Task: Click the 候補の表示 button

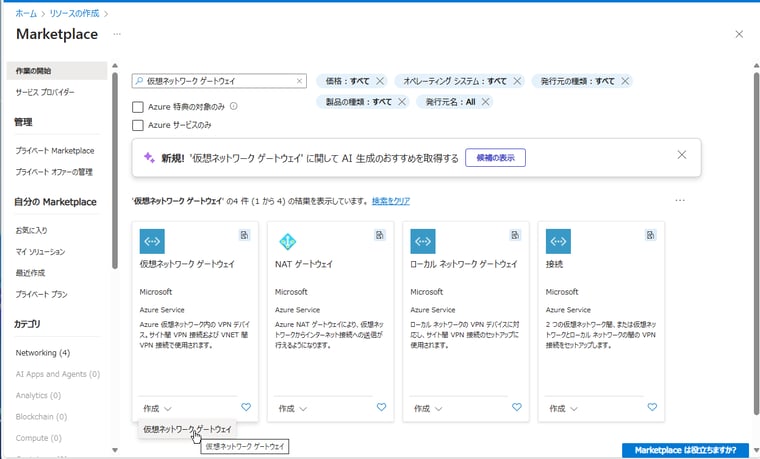Action: (x=495, y=158)
